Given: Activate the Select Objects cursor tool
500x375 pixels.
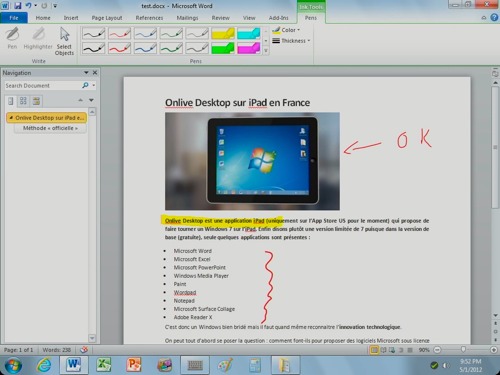Looking at the screenshot, I should [x=64, y=41].
